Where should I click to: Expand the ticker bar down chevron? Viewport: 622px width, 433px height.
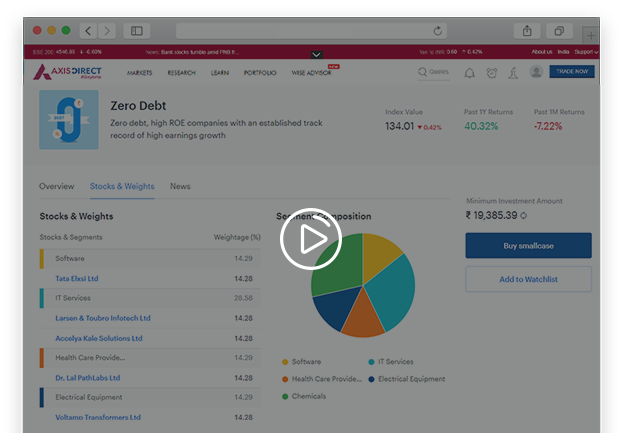pyautogui.click(x=316, y=54)
